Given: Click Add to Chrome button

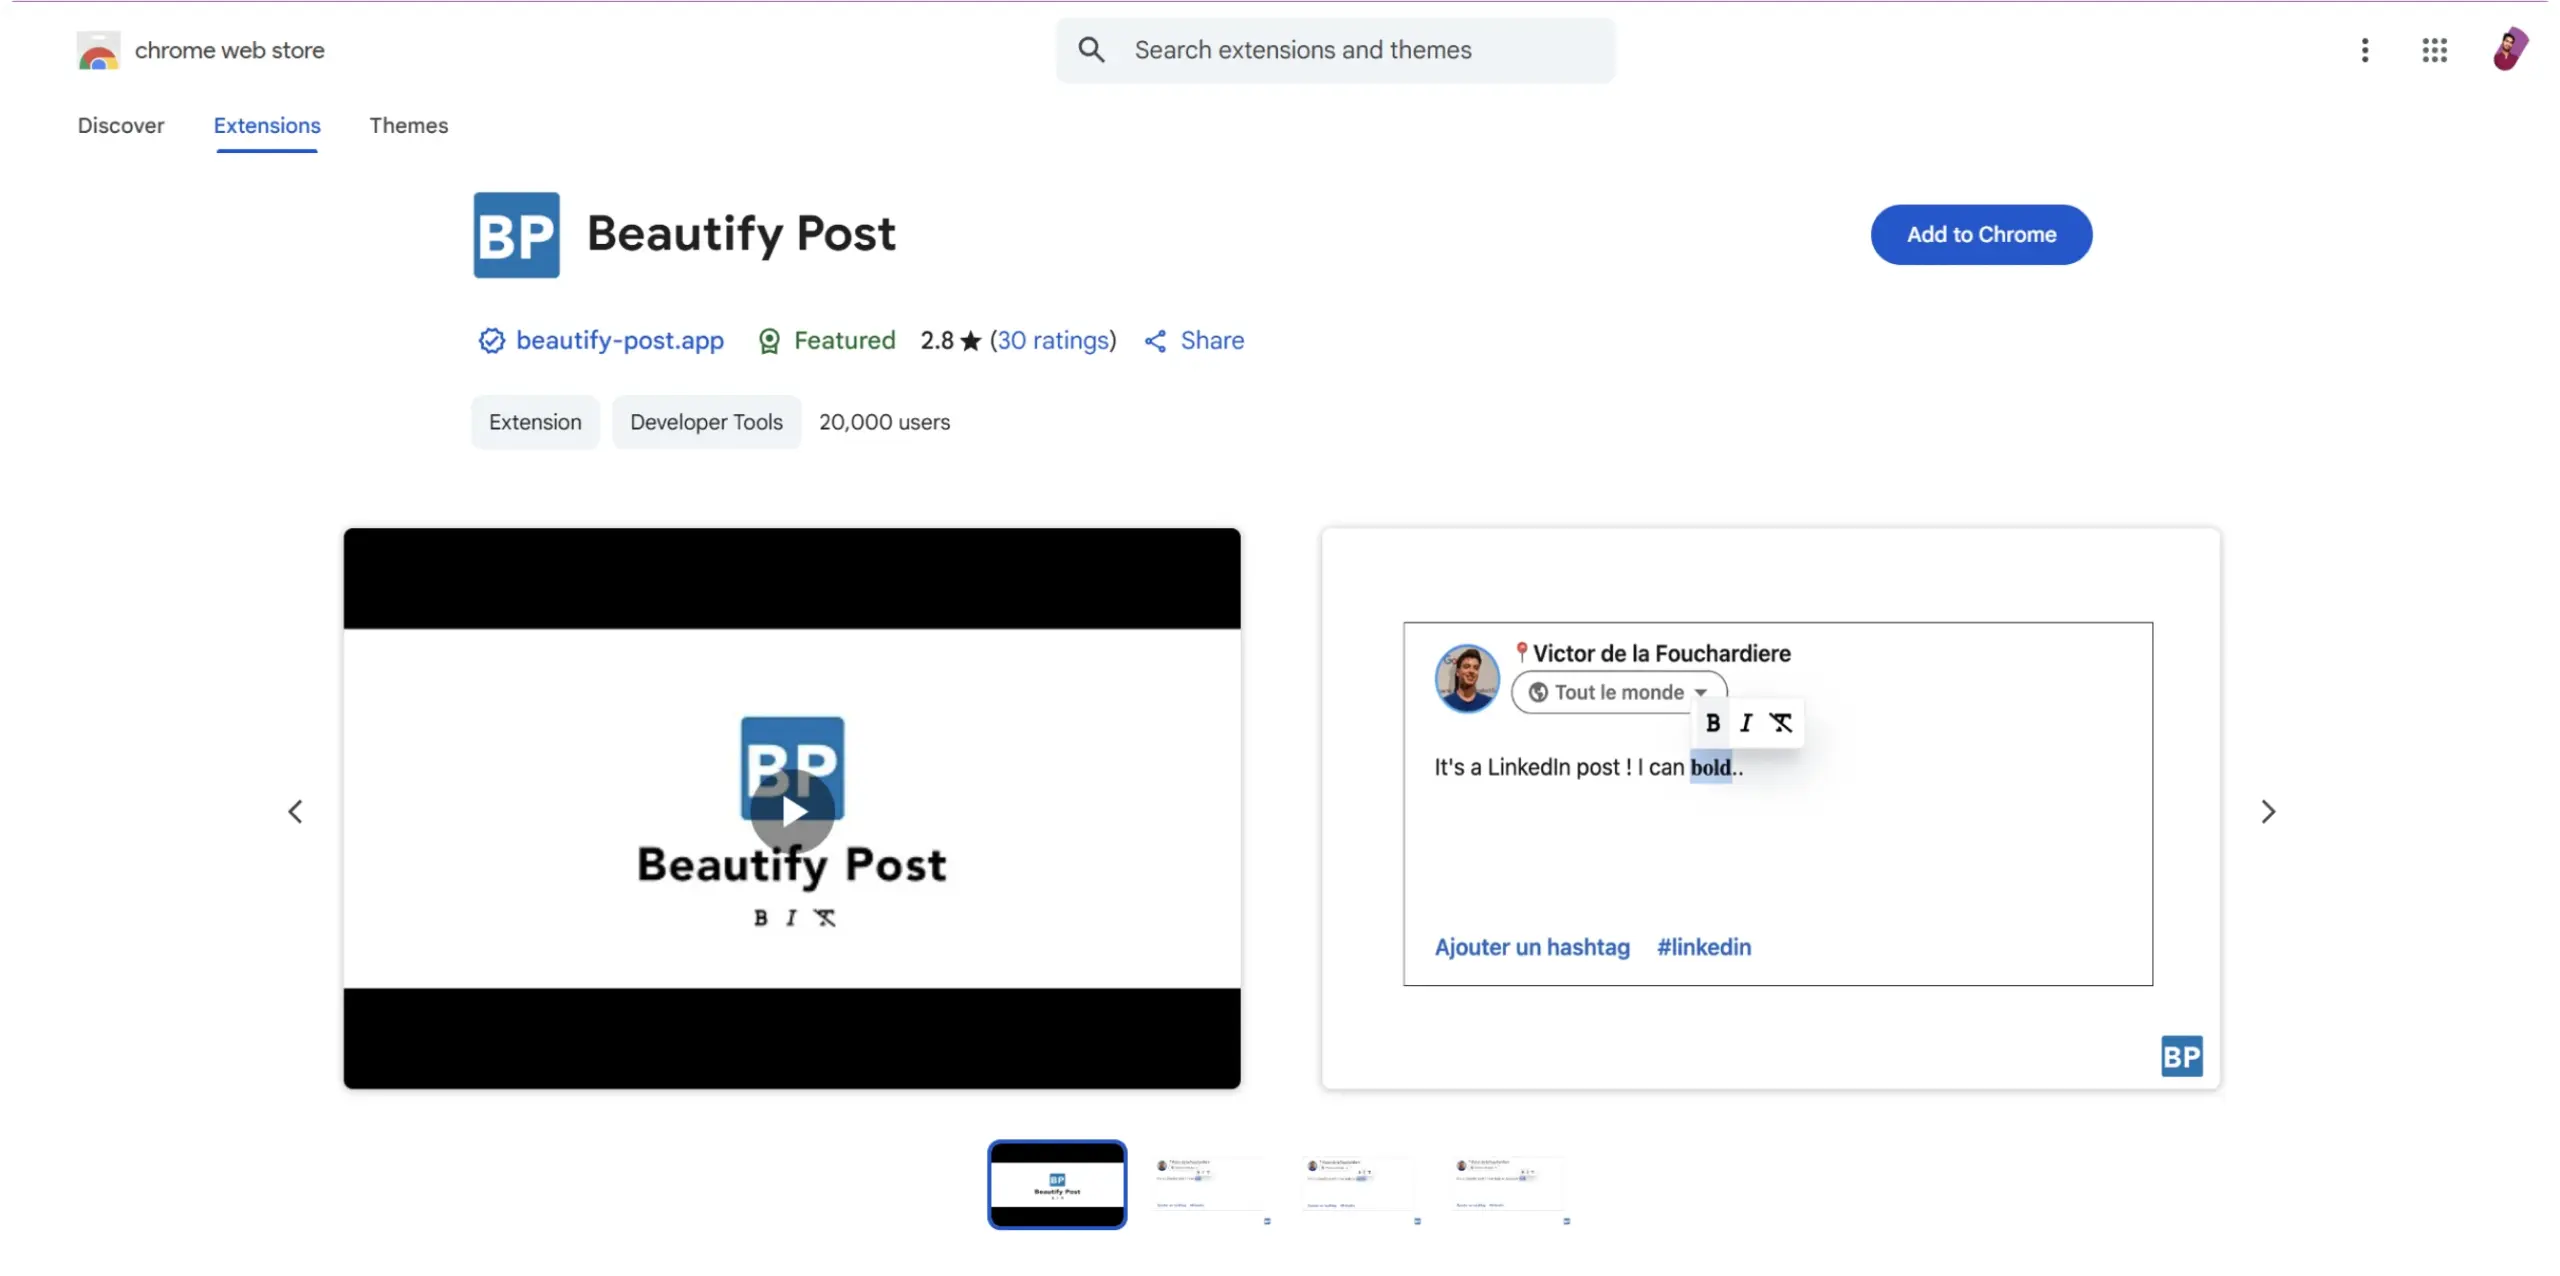Looking at the screenshot, I should [x=1980, y=234].
